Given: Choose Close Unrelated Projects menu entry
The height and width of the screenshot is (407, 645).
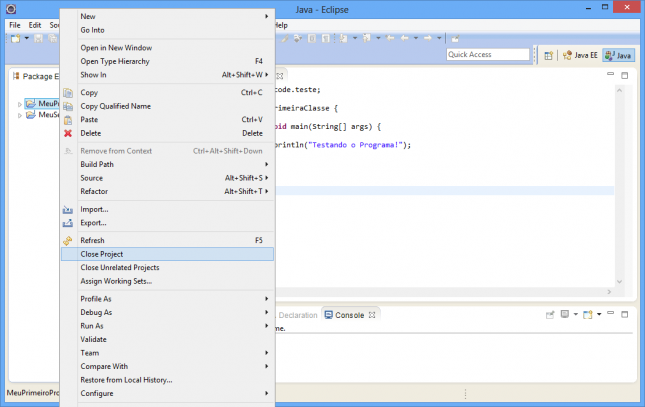Looking at the screenshot, I should tap(167, 267).
